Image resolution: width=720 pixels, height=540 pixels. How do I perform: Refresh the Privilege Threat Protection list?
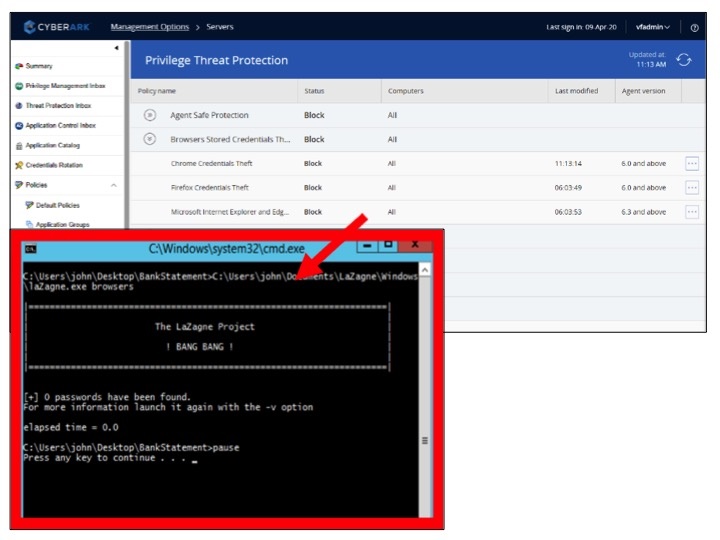point(684,60)
